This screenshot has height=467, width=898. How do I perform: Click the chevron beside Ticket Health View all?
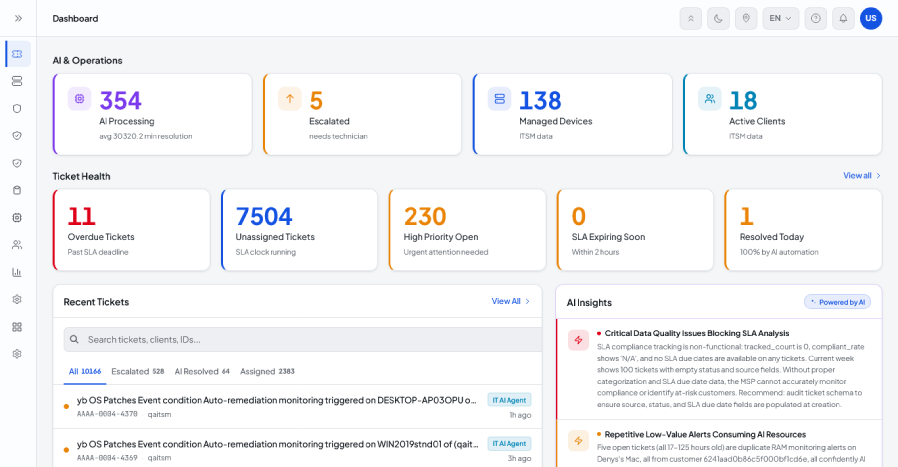click(x=879, y=176)
